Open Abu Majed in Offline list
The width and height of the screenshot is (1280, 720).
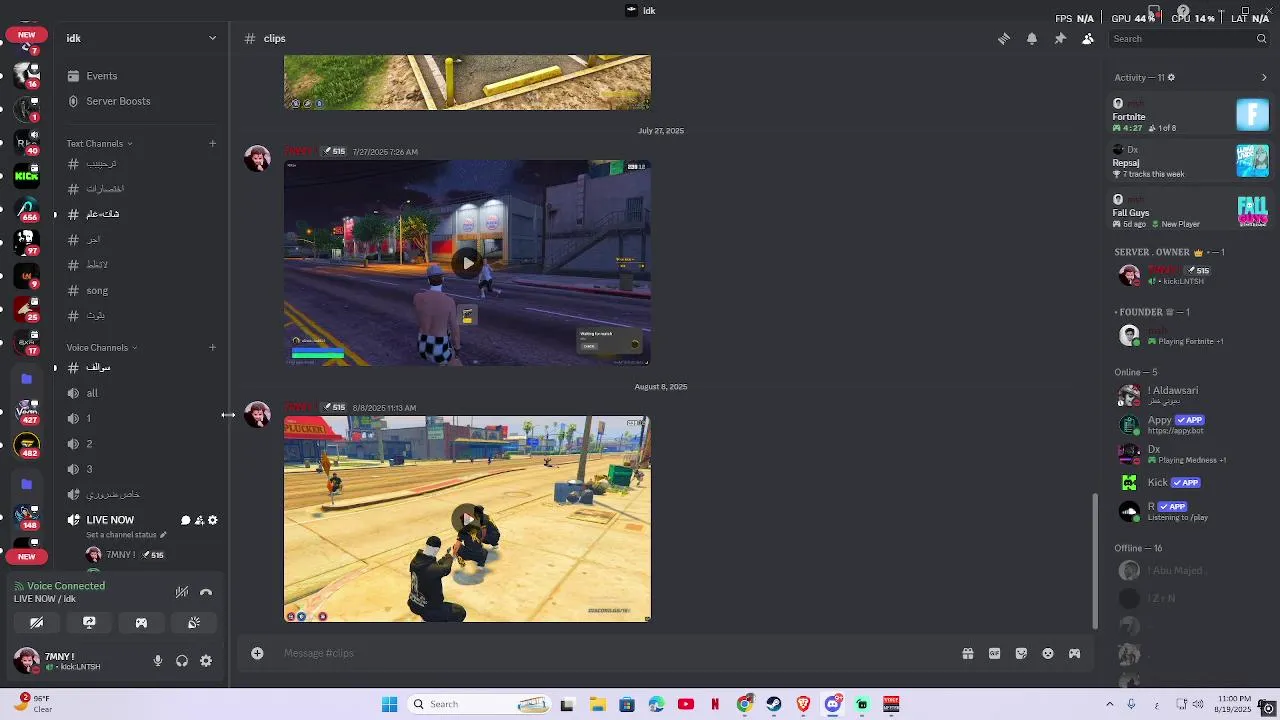point(1190,570)
